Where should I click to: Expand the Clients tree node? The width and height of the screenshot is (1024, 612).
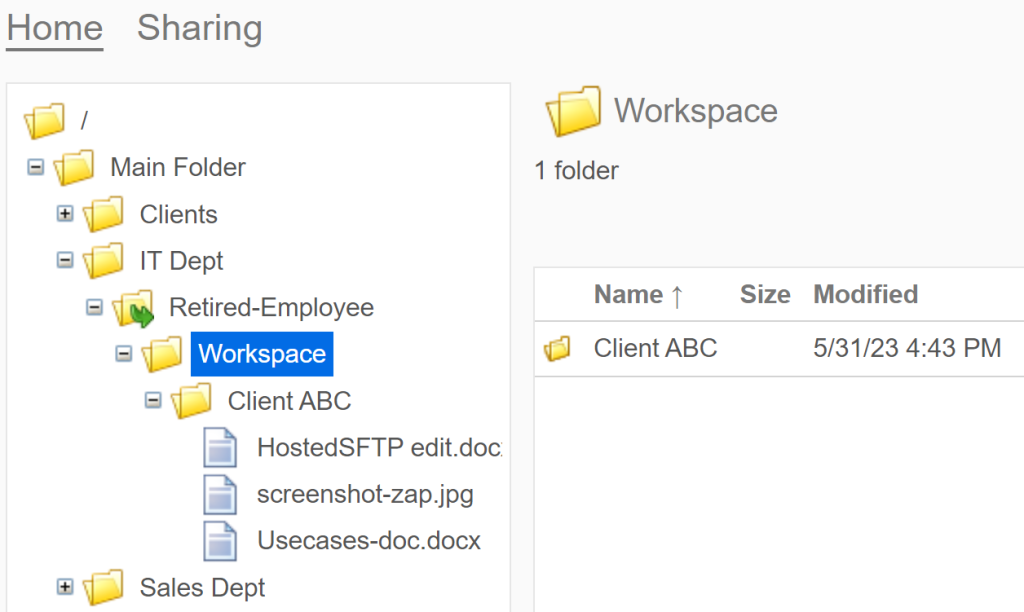point(65,213)
